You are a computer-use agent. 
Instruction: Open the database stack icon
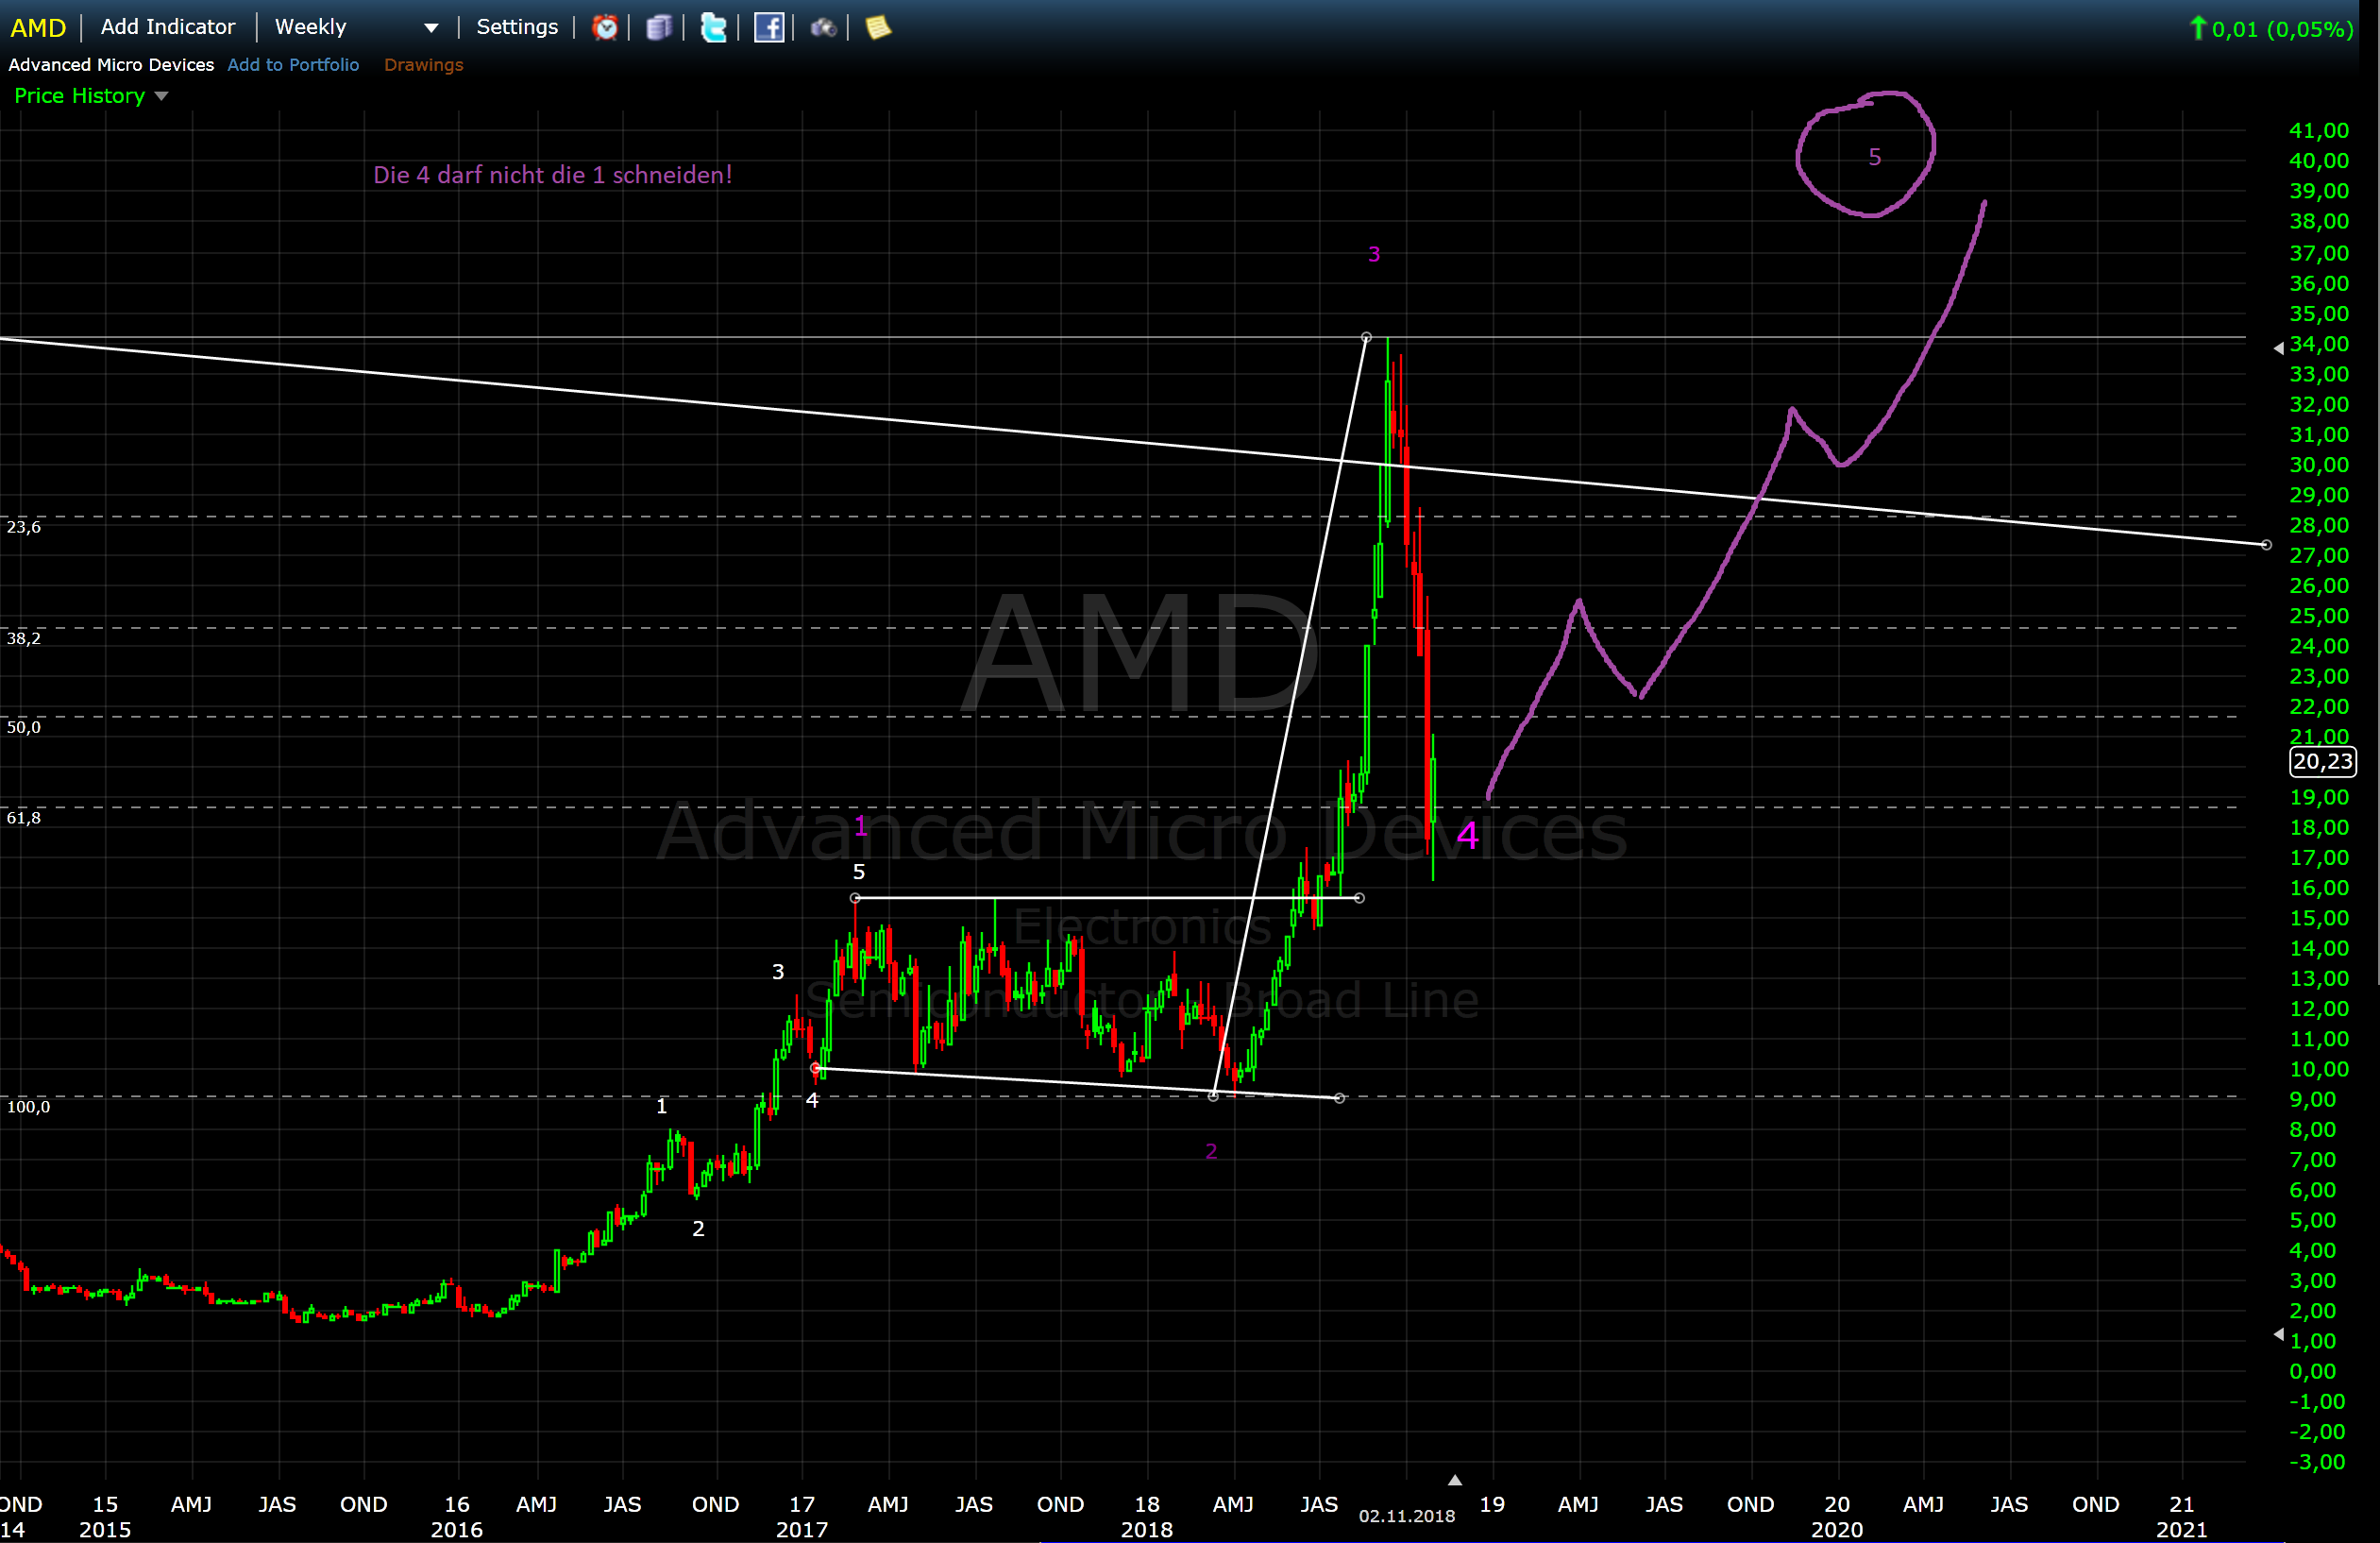click(x=658, y=27)
